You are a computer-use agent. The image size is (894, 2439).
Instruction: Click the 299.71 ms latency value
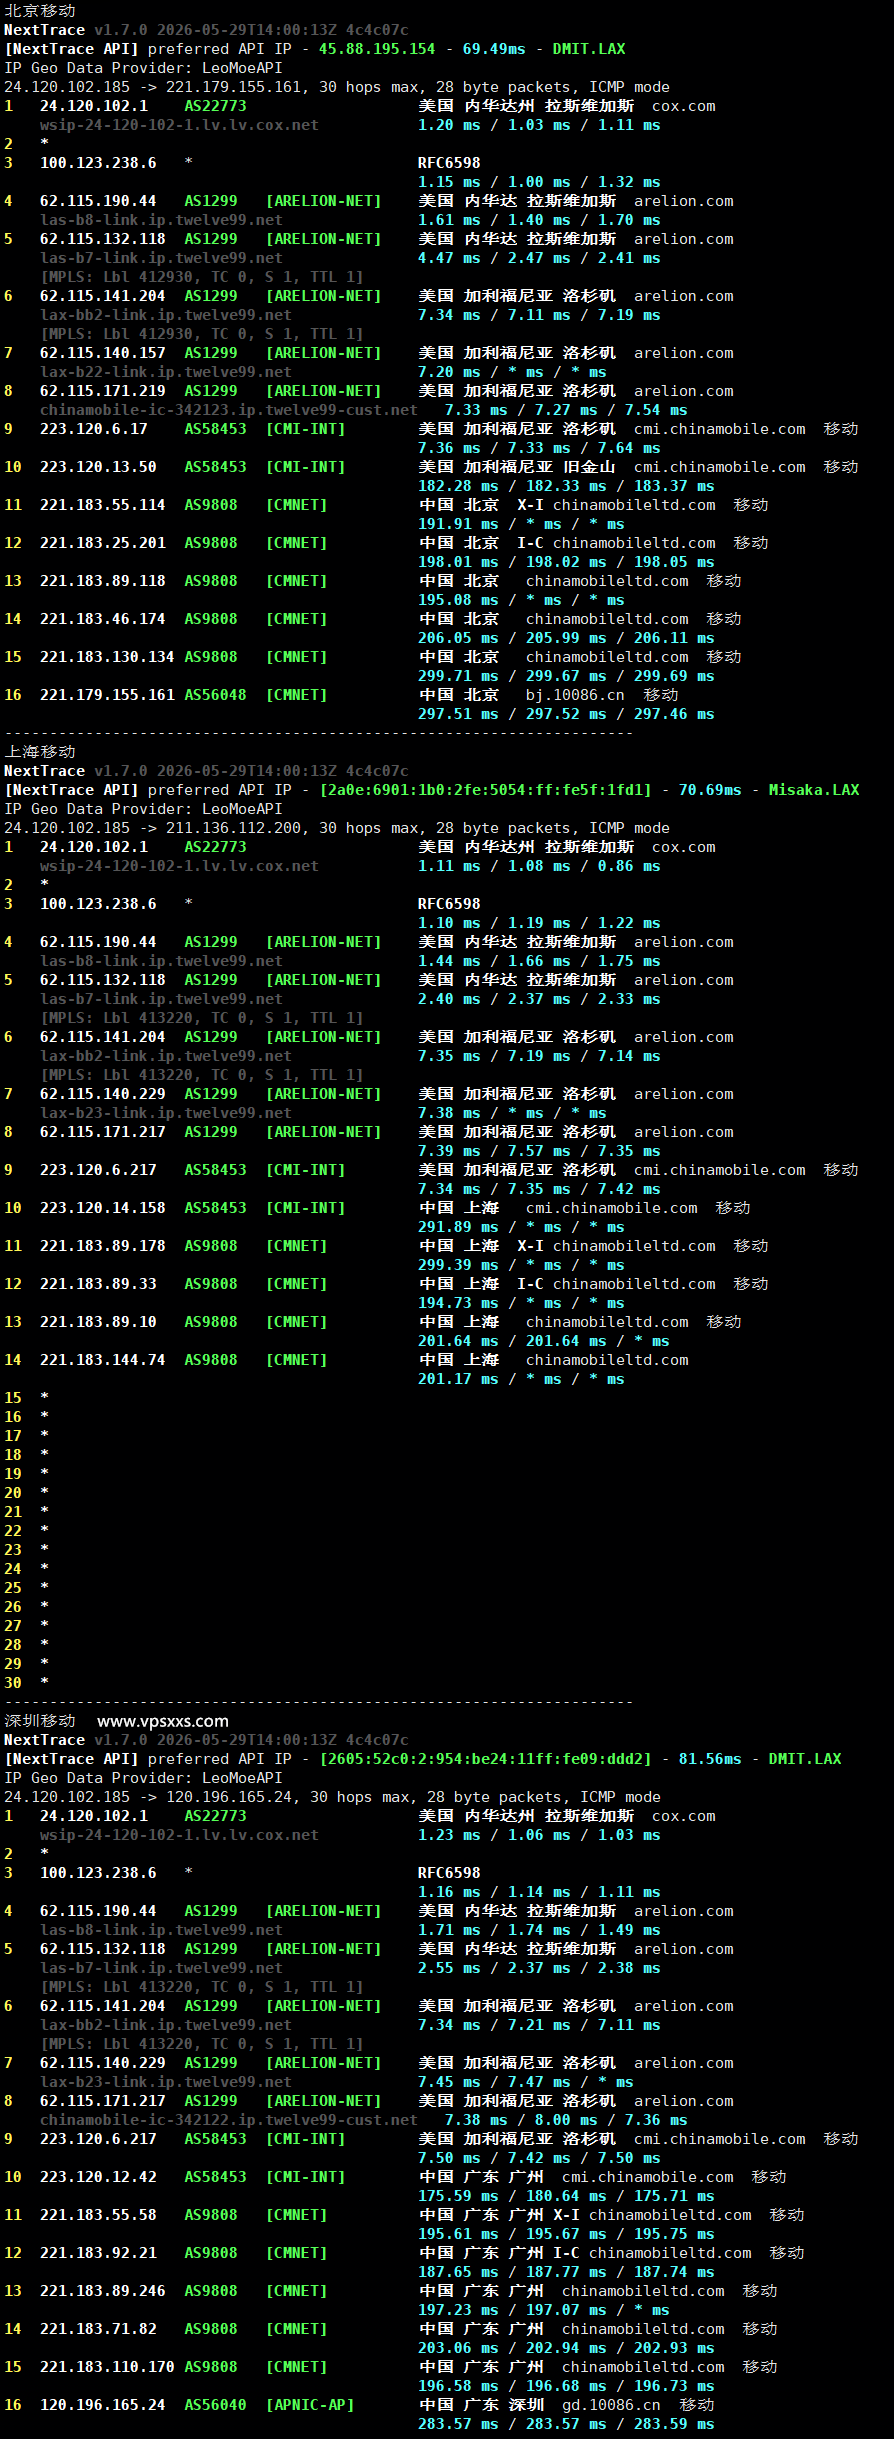458,675
